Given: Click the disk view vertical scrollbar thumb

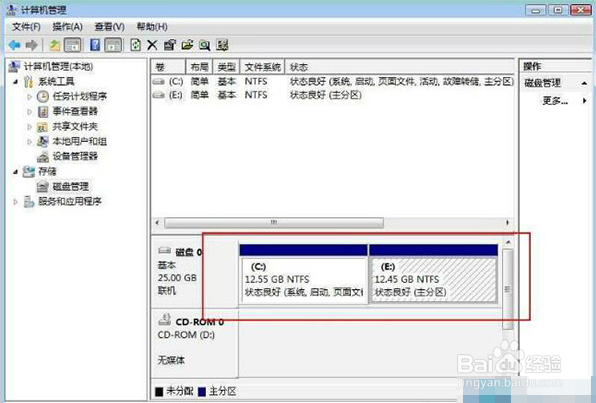Looking at the screenshot, I should pyautogui.click(x=507, y=289).
